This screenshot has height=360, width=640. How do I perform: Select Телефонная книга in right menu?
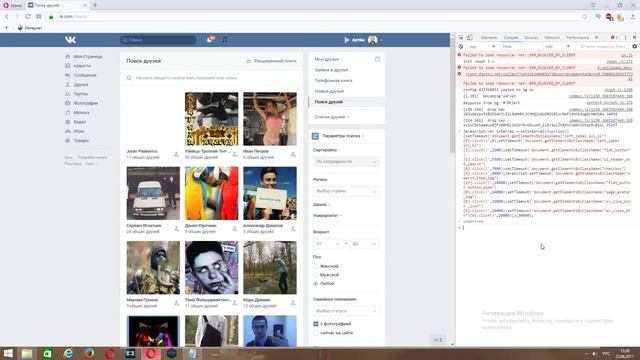pyautogui.click(x=333, y=80)
